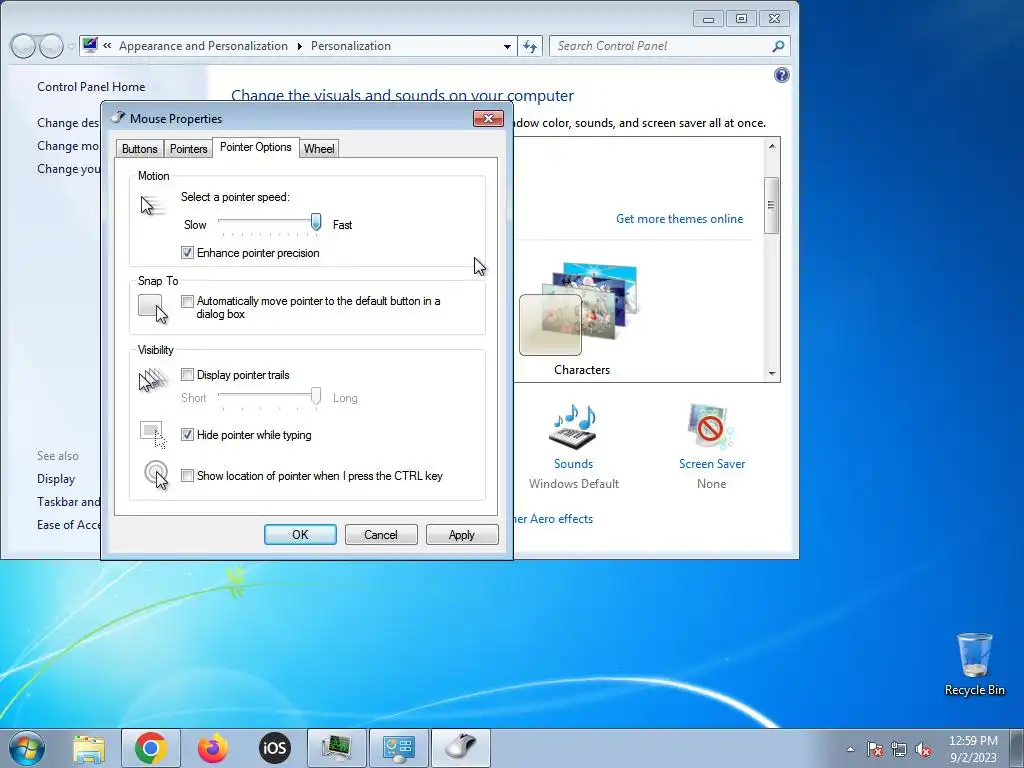The width and height of the screenshot is (1024, 768).
Task: Click the Control Panel back arrow button
Action: (23, 46)
